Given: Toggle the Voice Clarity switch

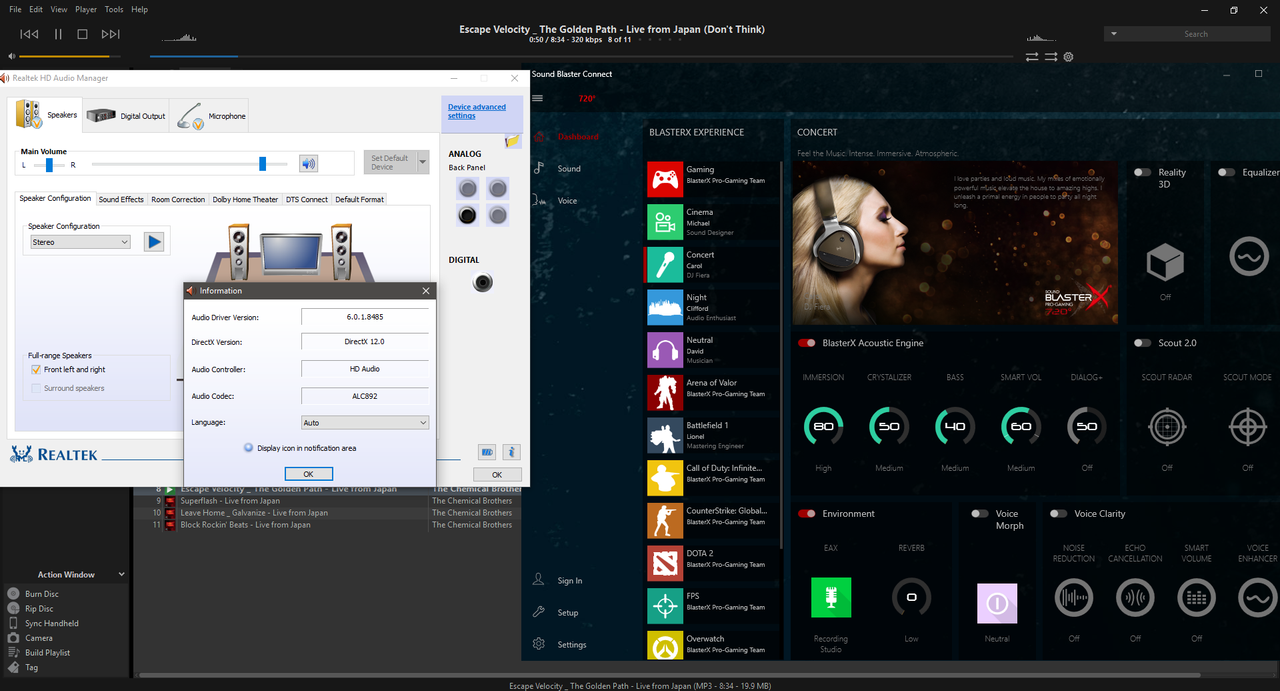Looking at the screenshot, I should [x=1058, y=514].
